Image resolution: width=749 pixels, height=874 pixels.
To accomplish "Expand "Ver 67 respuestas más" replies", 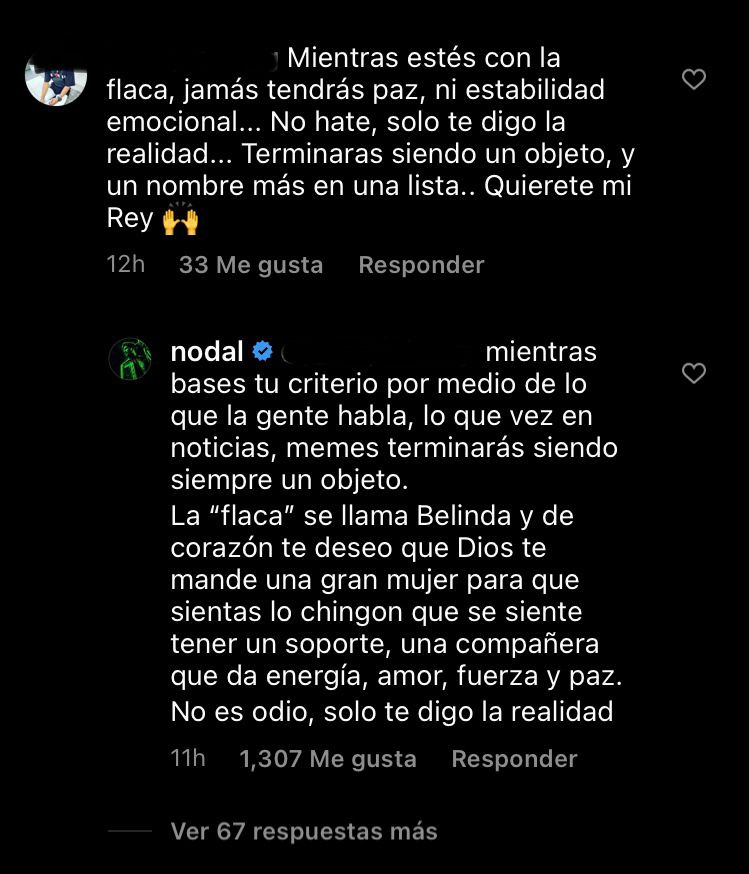I will pyautogui.click(x=304, y=831).
